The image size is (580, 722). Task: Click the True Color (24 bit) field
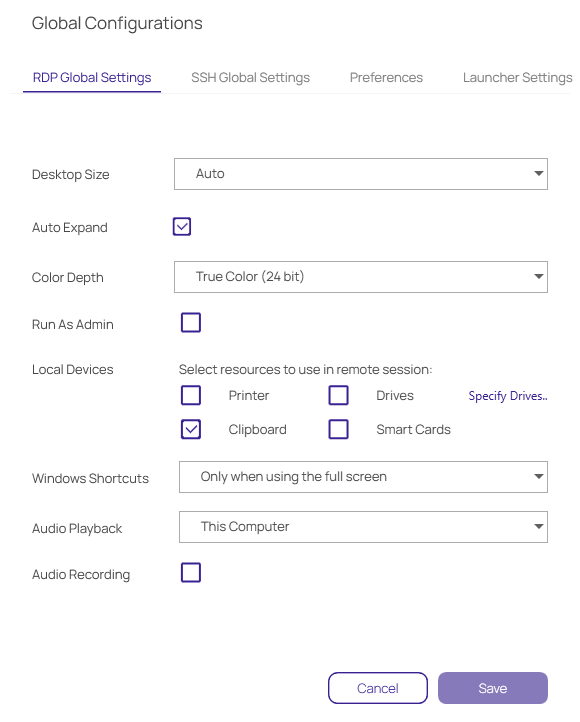pos(360,277)
